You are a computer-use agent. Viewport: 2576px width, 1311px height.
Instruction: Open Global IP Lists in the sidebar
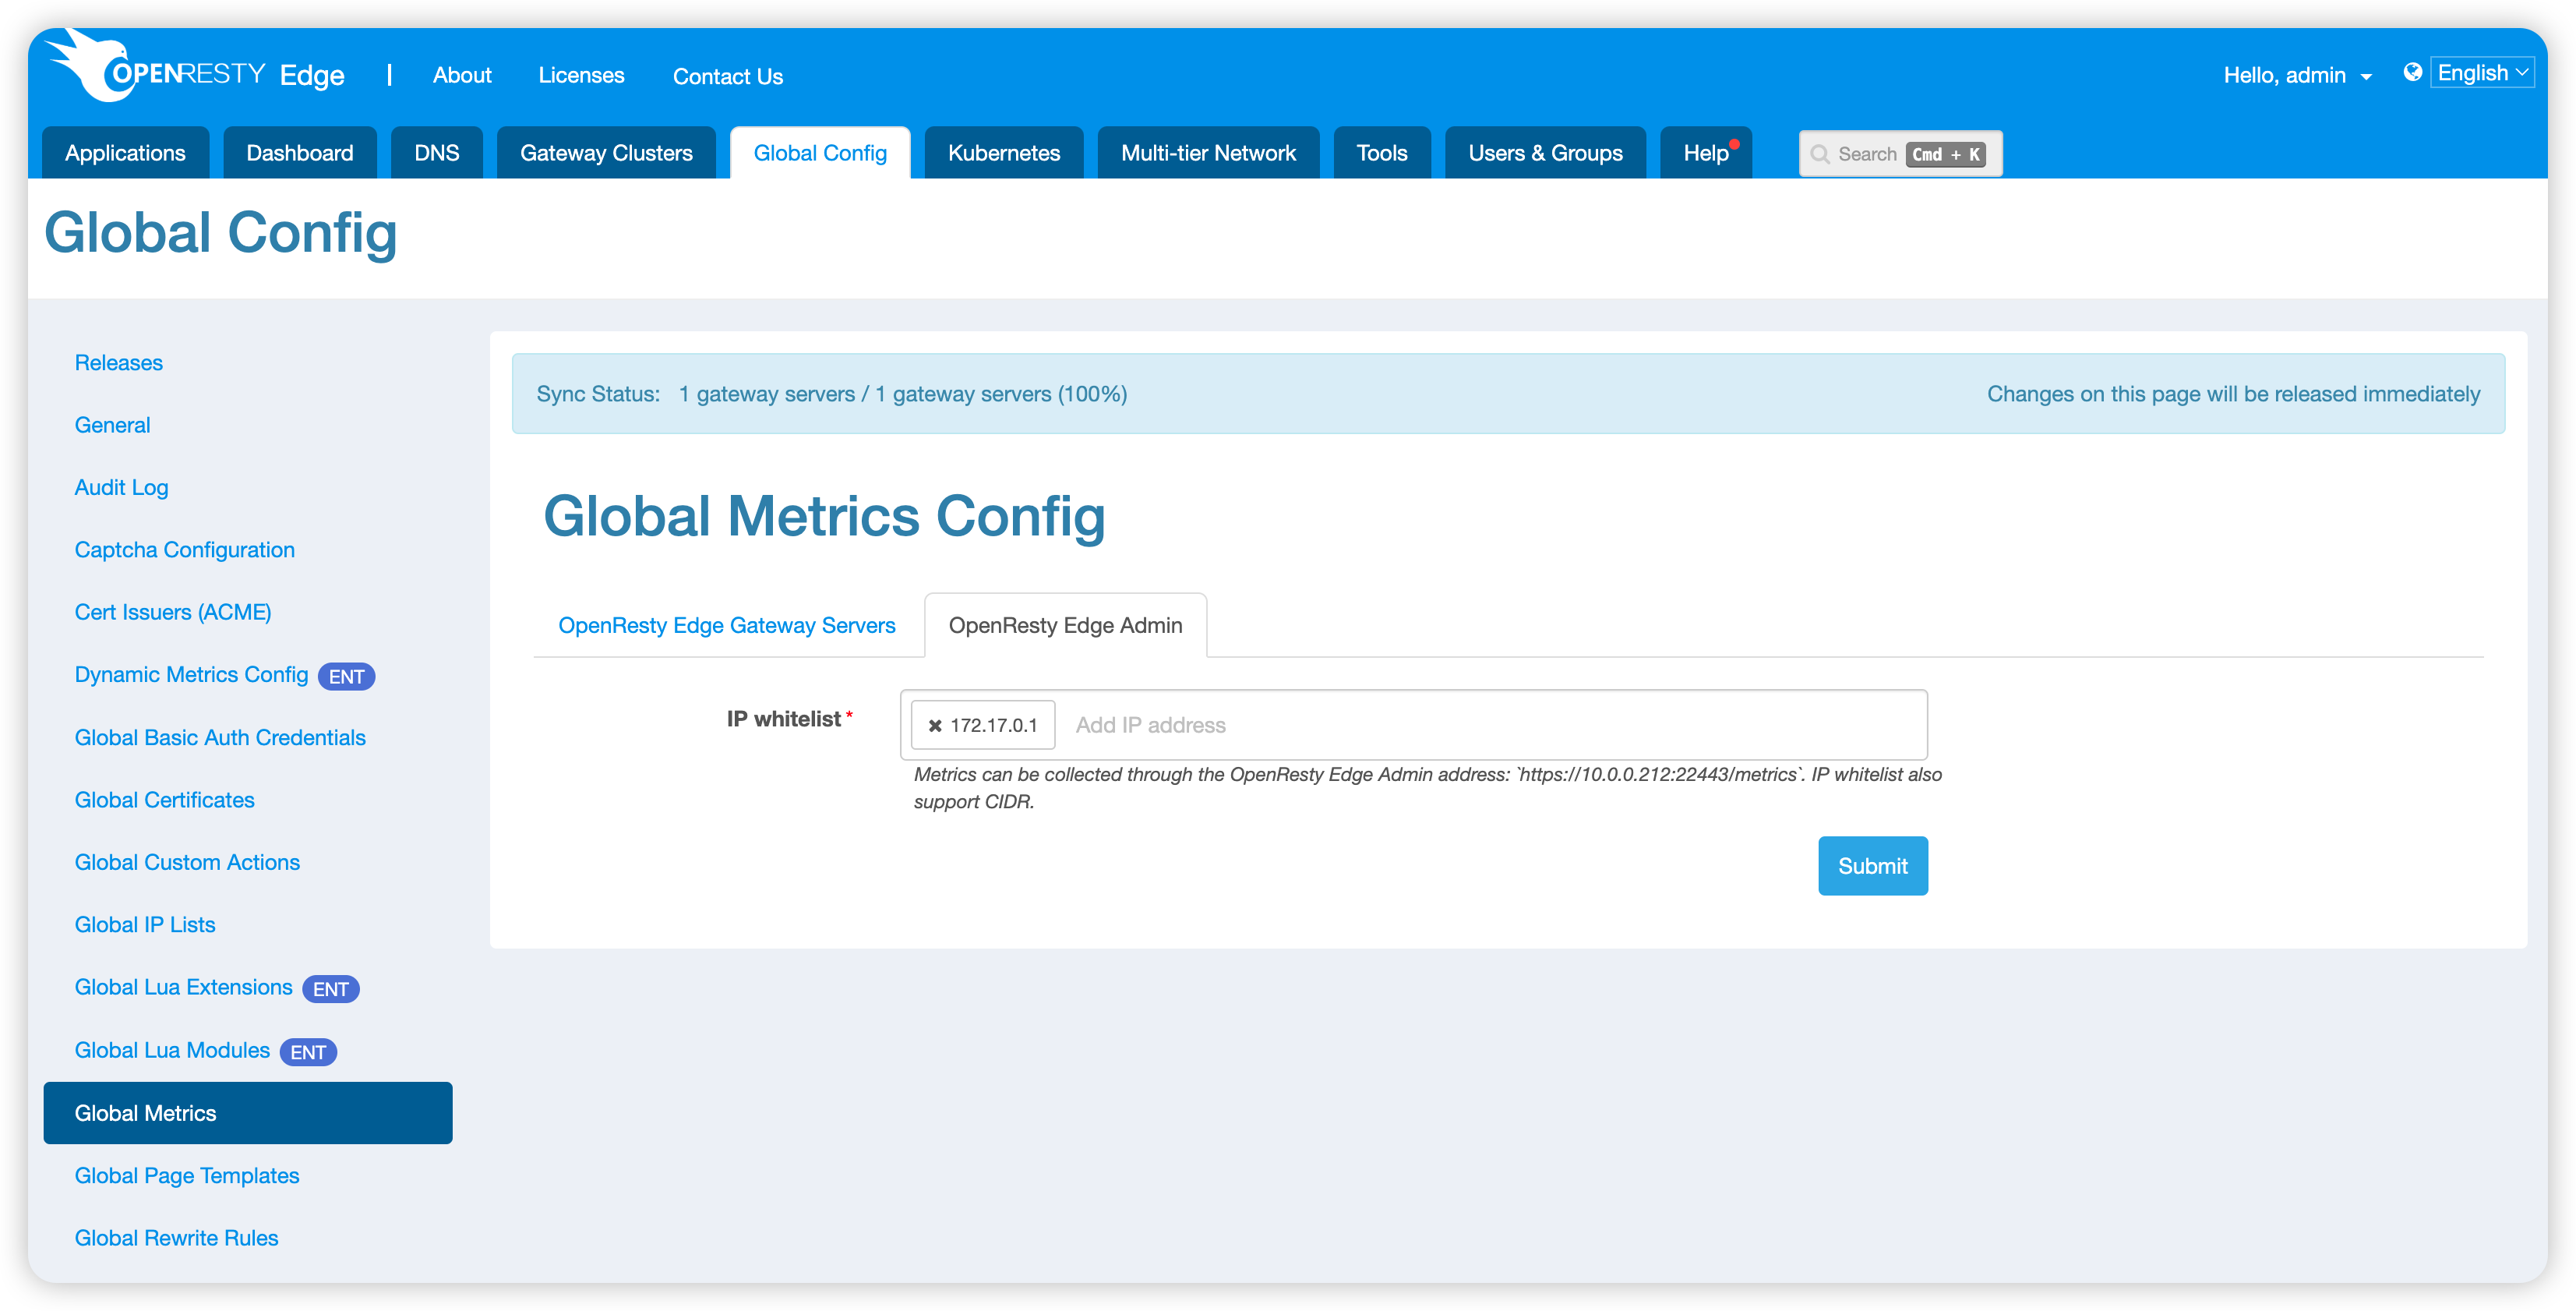[x=145, y=925]
